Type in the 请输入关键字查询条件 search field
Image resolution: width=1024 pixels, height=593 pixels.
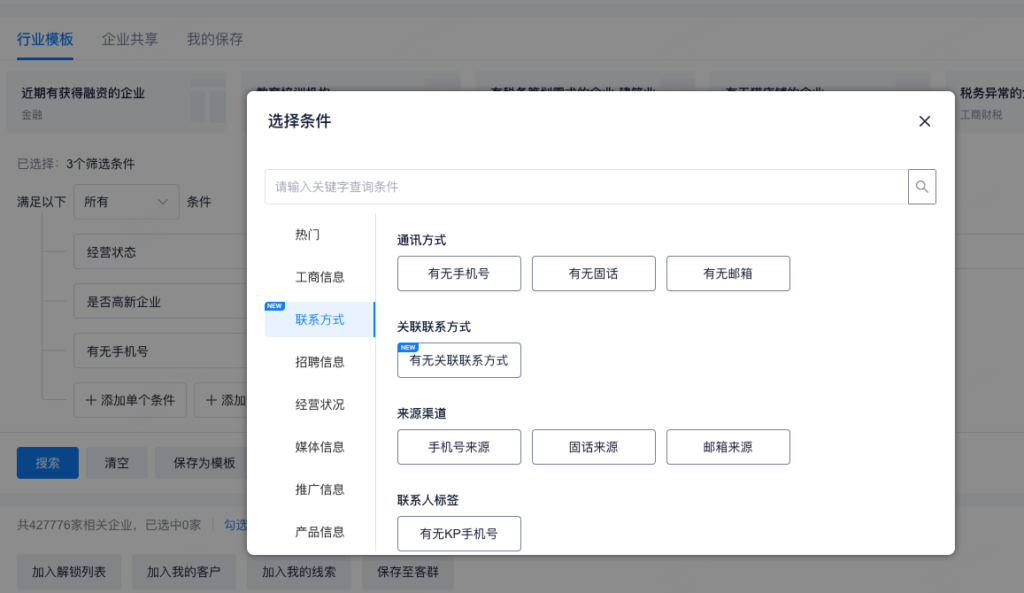(x=586, y=187)
